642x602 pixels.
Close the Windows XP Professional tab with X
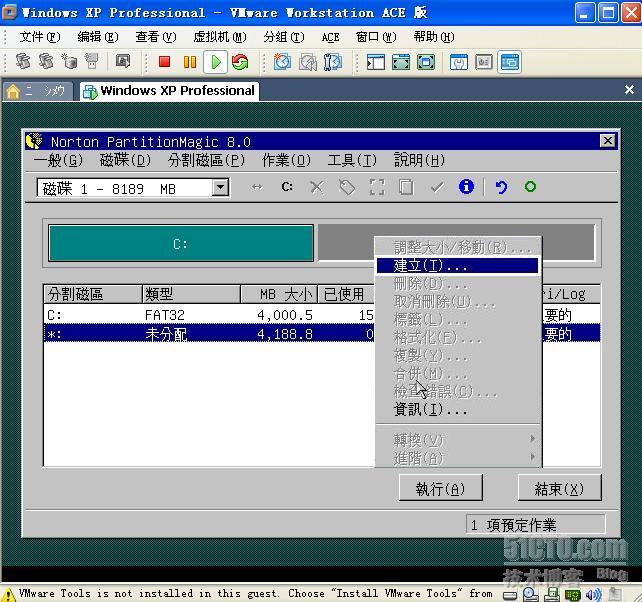(x=629, y=90)
